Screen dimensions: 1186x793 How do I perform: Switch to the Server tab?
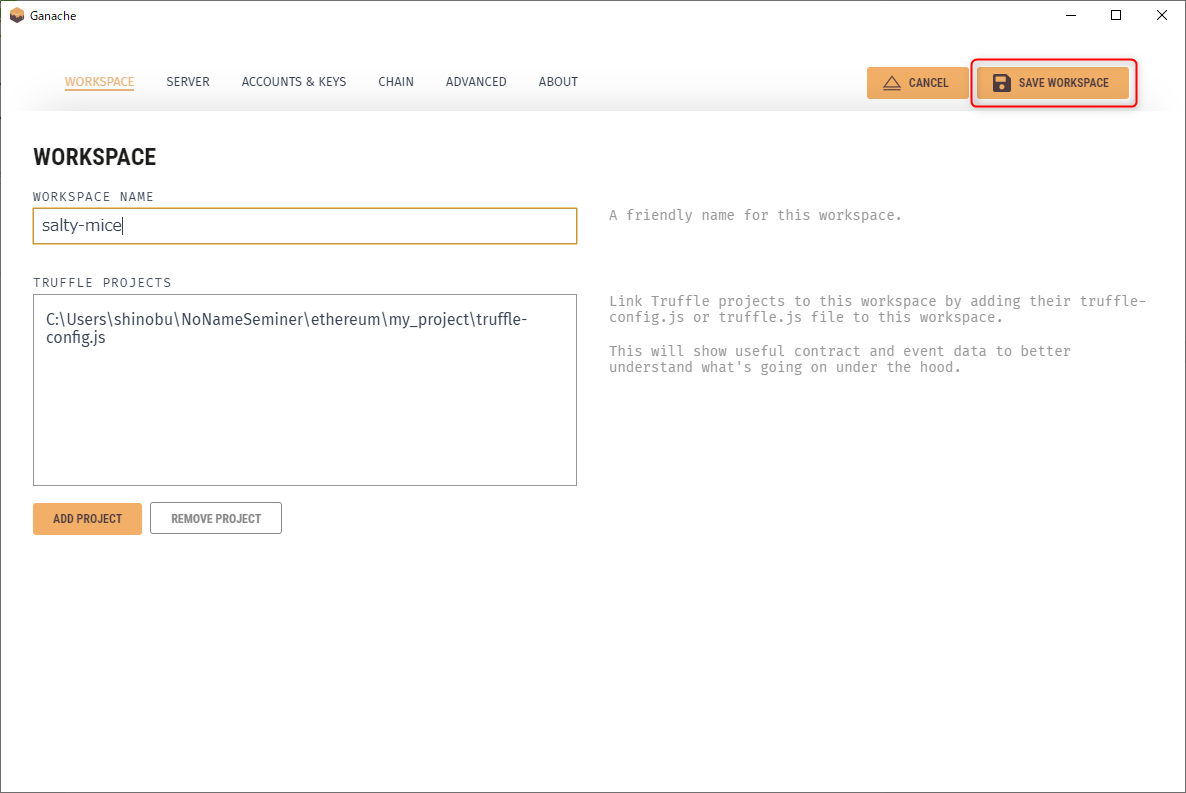[188, 82]
